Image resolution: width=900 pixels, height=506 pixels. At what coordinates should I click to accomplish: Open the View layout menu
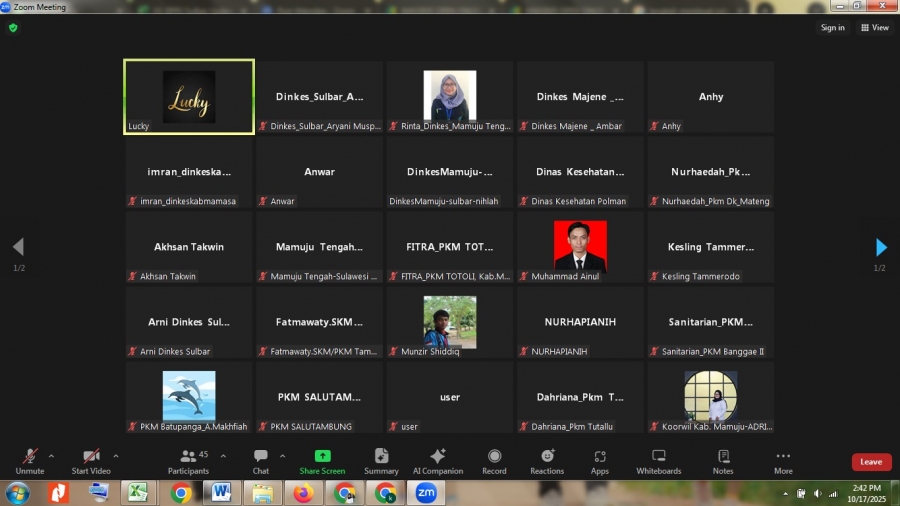[875, 28]
